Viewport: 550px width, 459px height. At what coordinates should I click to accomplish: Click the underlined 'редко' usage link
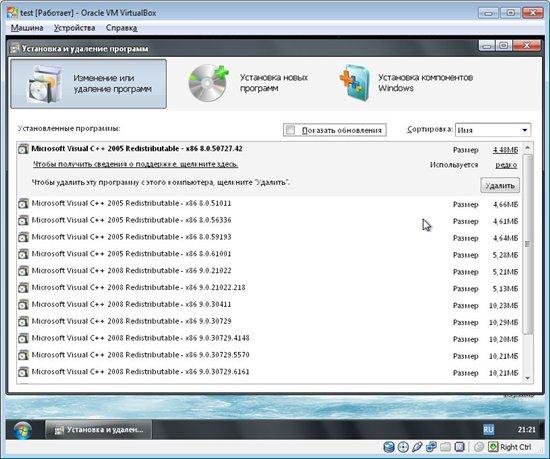506,165
